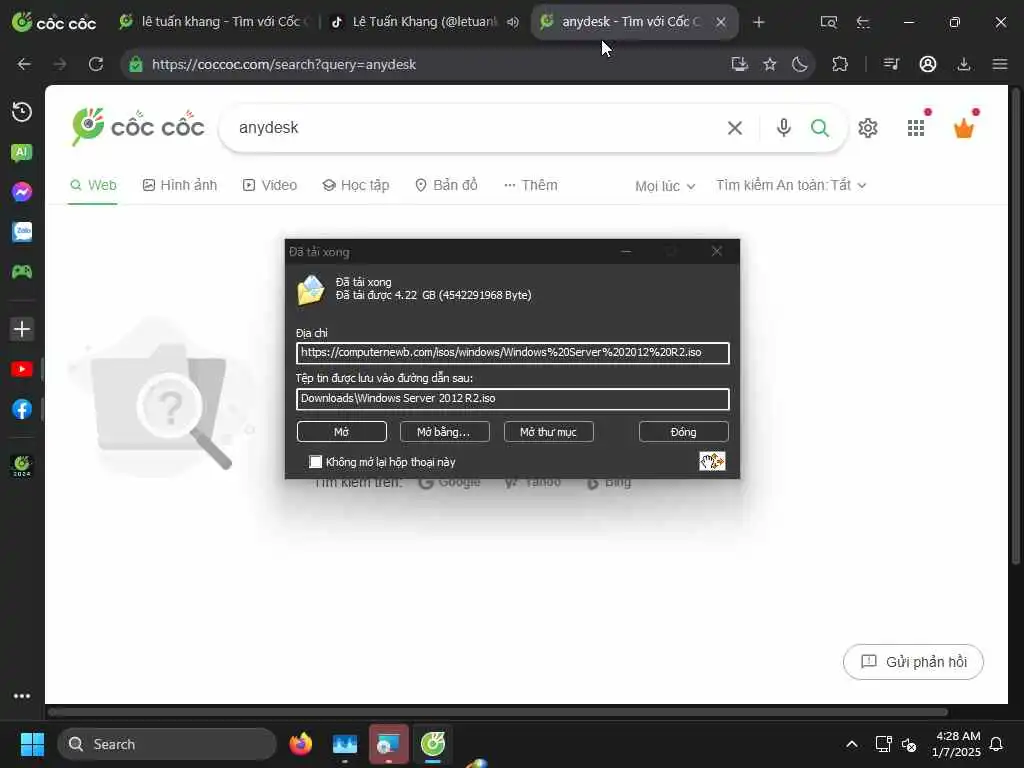The height and width of the screenshot is (768, 1024).
Task: Select the Web search results tab
Action: [93, 185]
